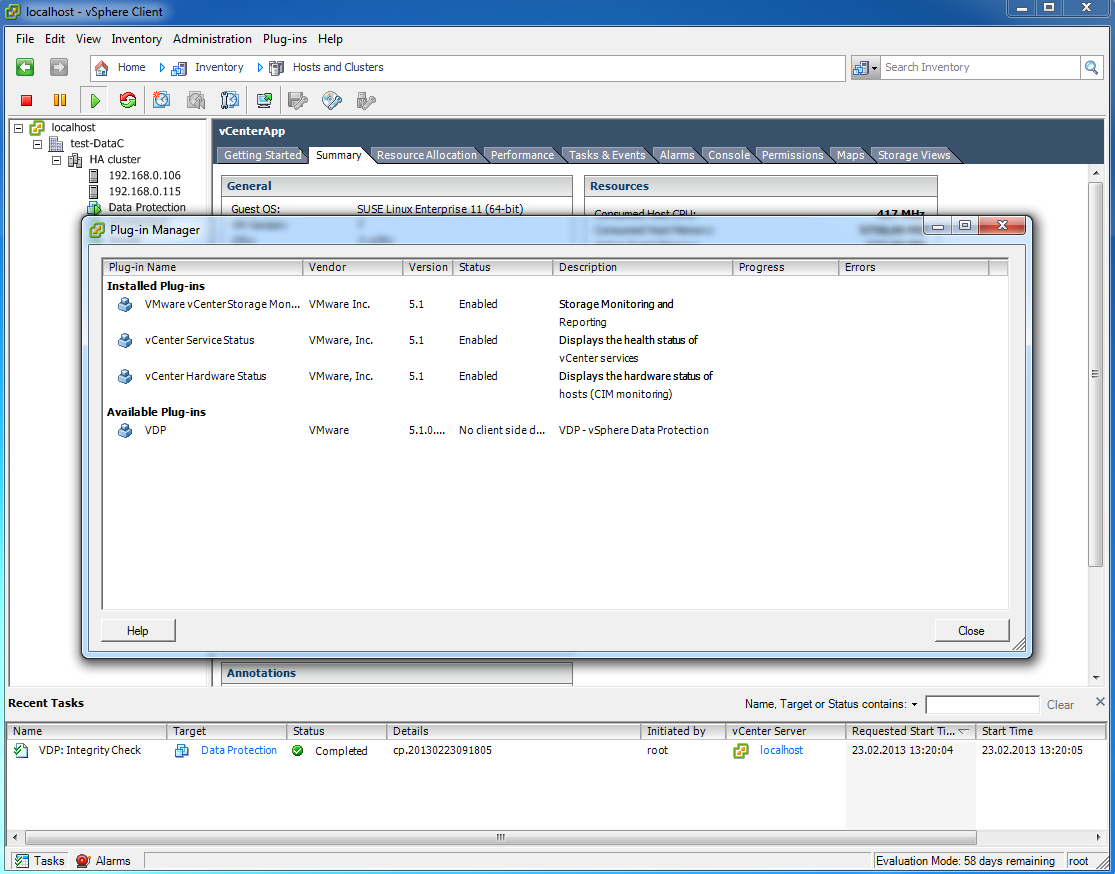Click VDP Integrity Check task icon
Screen dimensions: 1115x874
pos(21,750)
